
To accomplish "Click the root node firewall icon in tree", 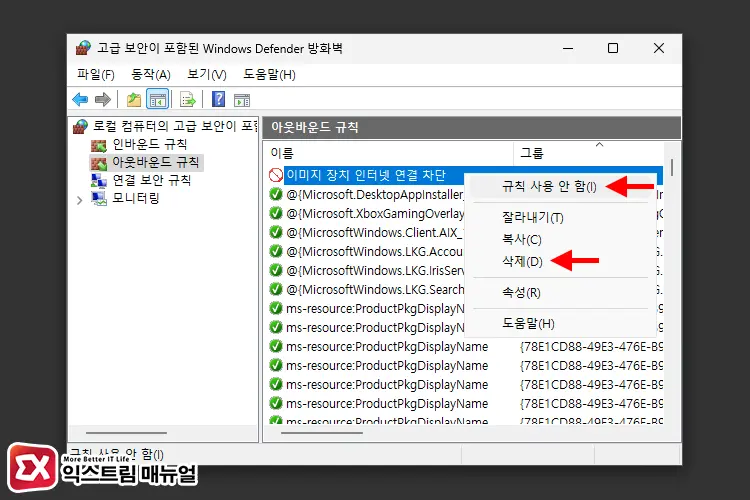I will (80, 127).
